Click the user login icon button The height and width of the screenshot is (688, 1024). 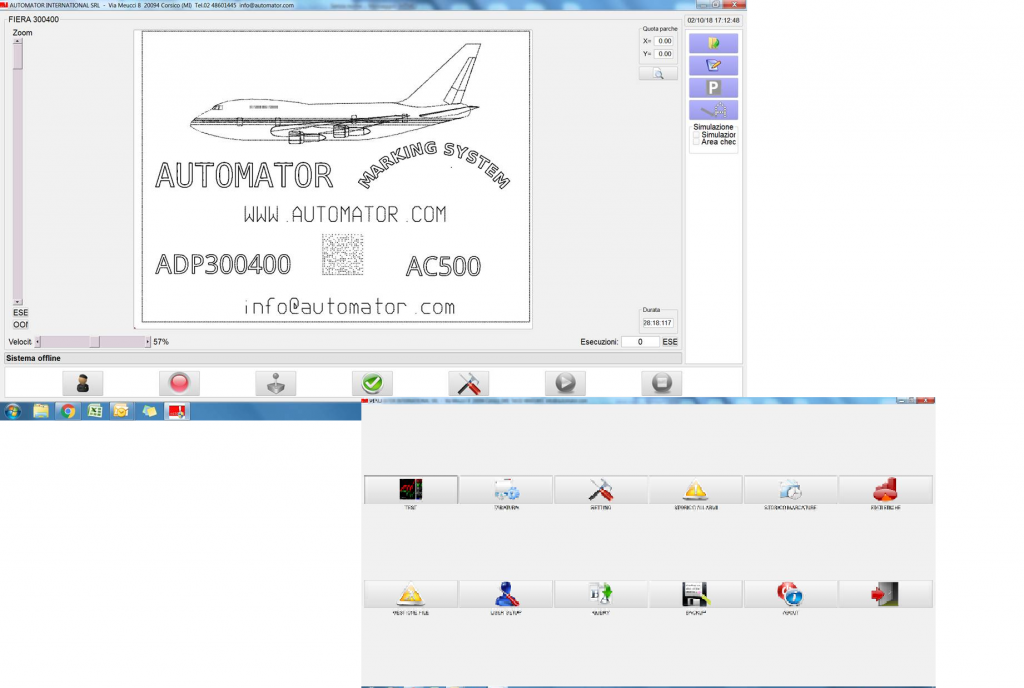tap(83, 383)
